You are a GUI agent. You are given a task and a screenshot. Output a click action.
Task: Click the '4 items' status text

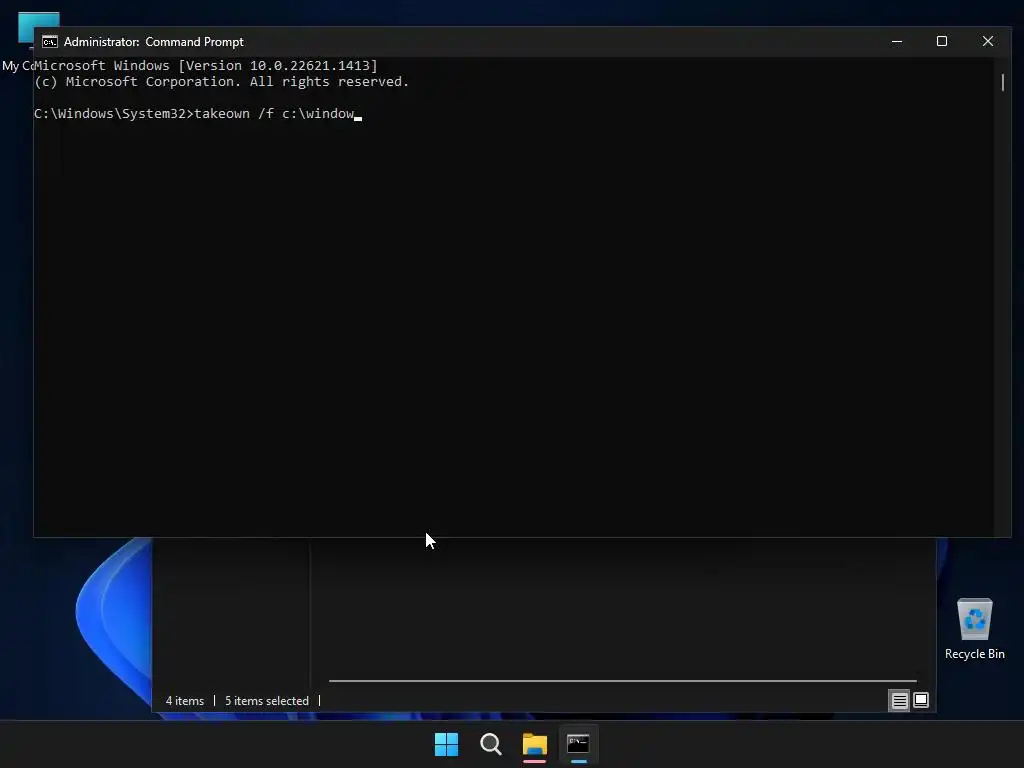[185, 701]
